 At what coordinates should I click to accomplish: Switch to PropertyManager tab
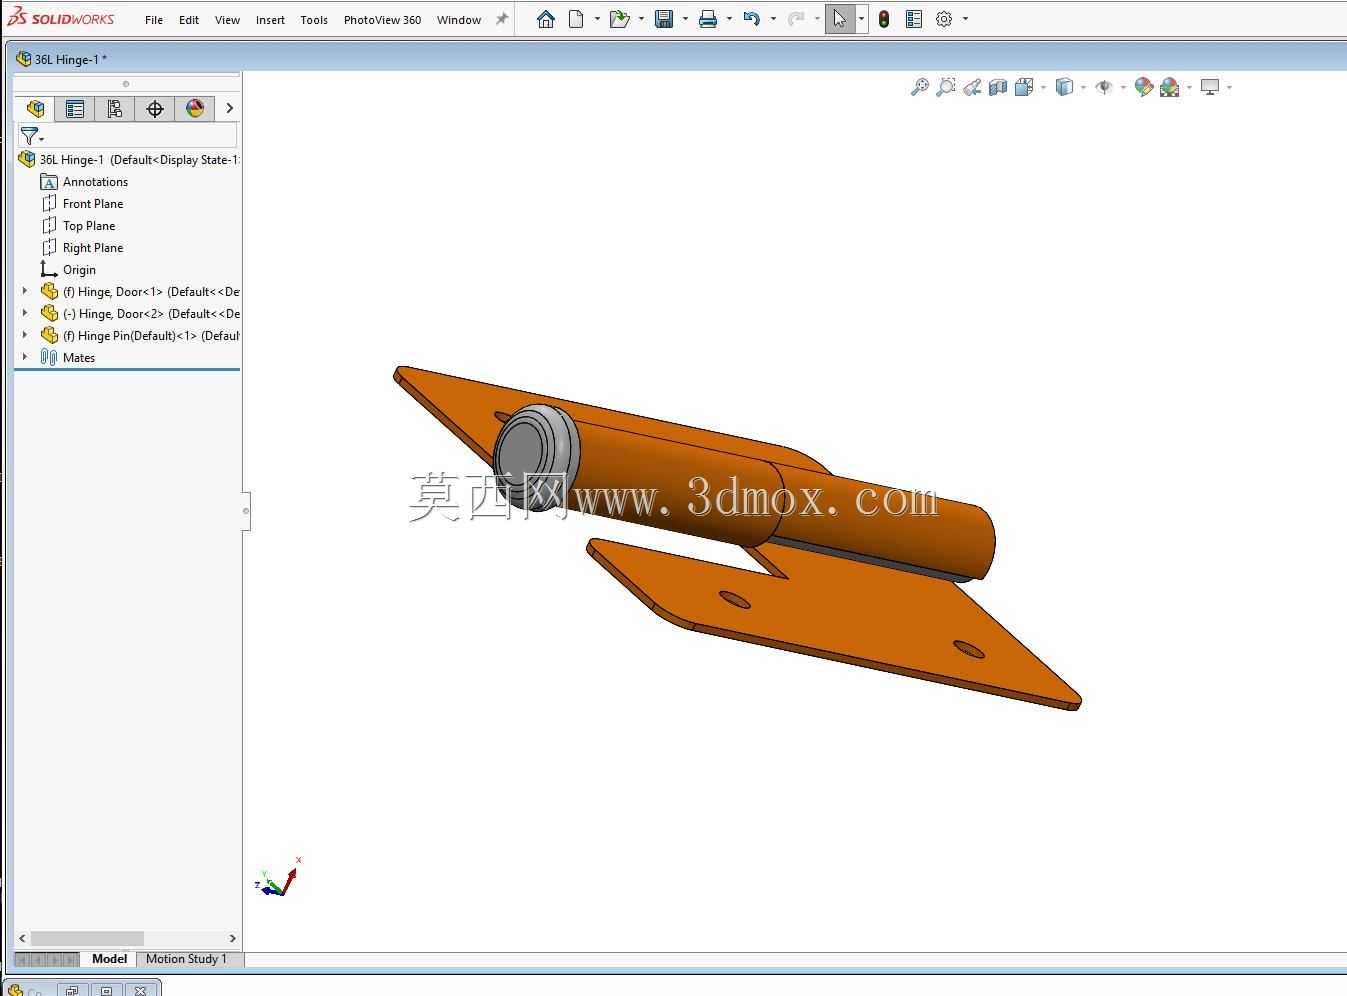75,108
